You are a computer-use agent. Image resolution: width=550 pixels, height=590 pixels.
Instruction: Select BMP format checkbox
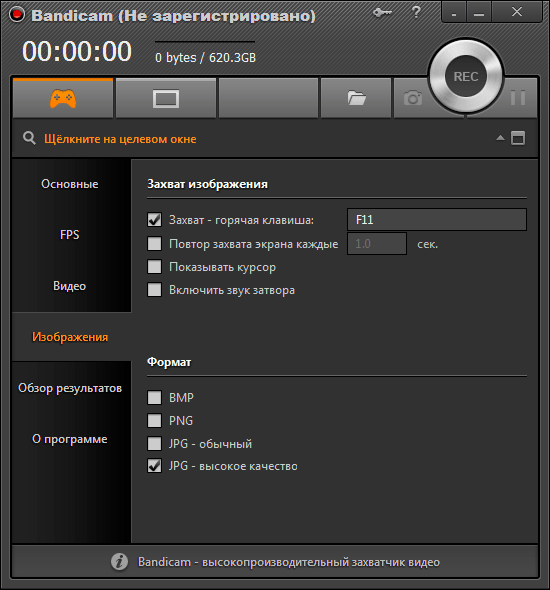coord(154,397)
